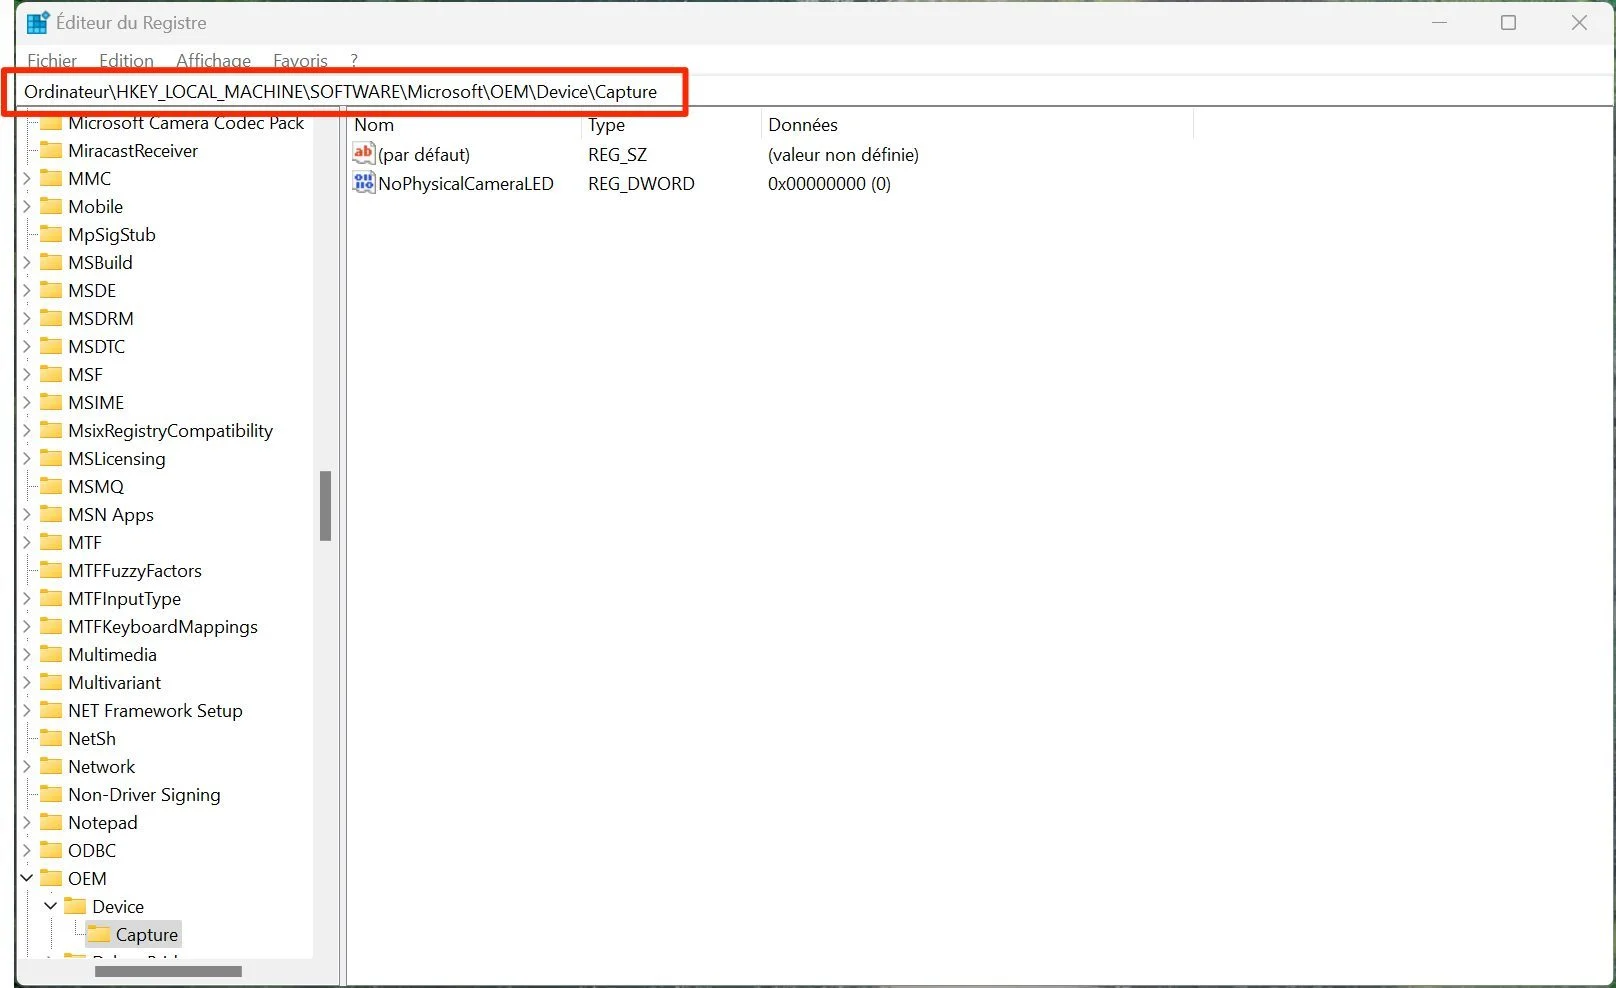Select the Notepad folder icon
The height and width of the screenshot is (988, 1616).
coord(51,822)
